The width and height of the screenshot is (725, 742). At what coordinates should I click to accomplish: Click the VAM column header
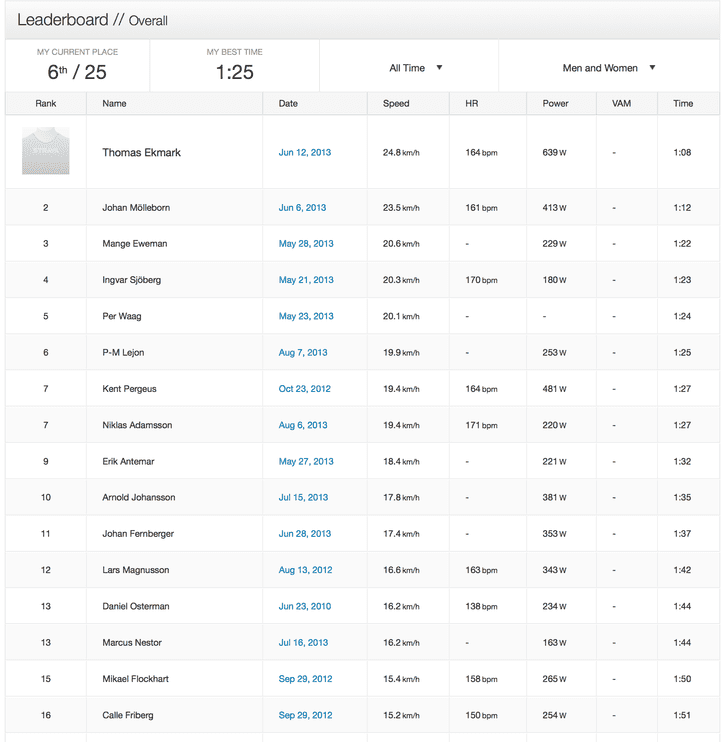click(621, 103)
